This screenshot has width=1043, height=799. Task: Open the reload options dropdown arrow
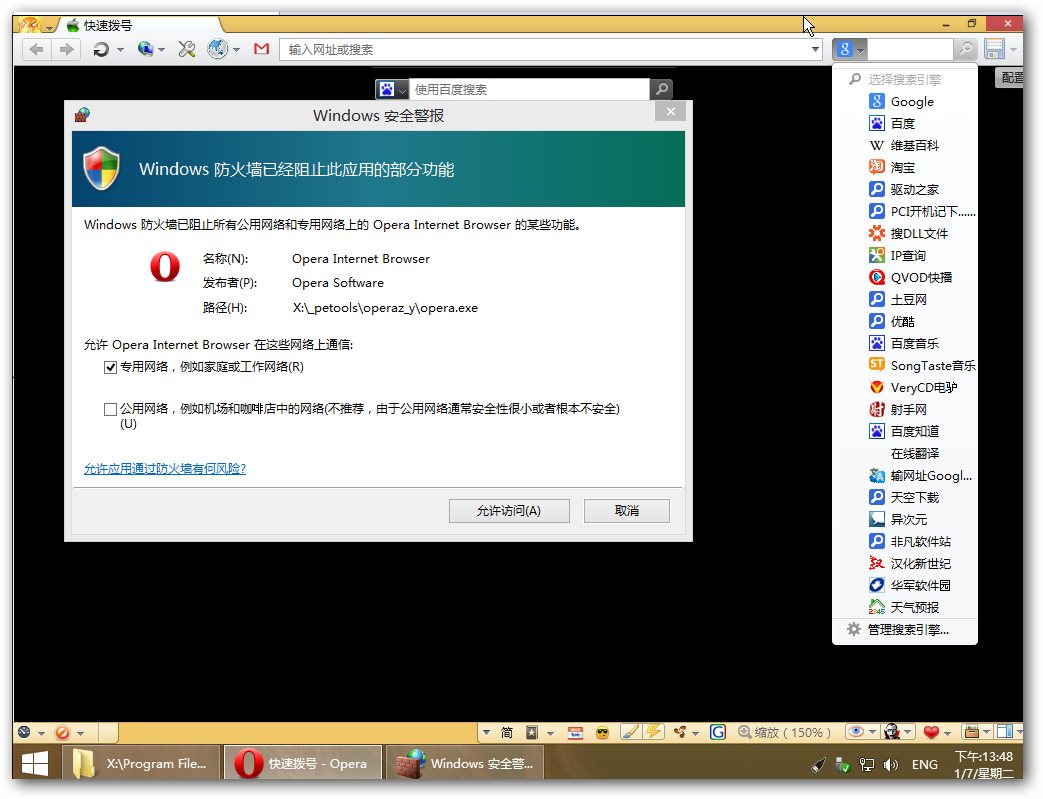[120, 50]
